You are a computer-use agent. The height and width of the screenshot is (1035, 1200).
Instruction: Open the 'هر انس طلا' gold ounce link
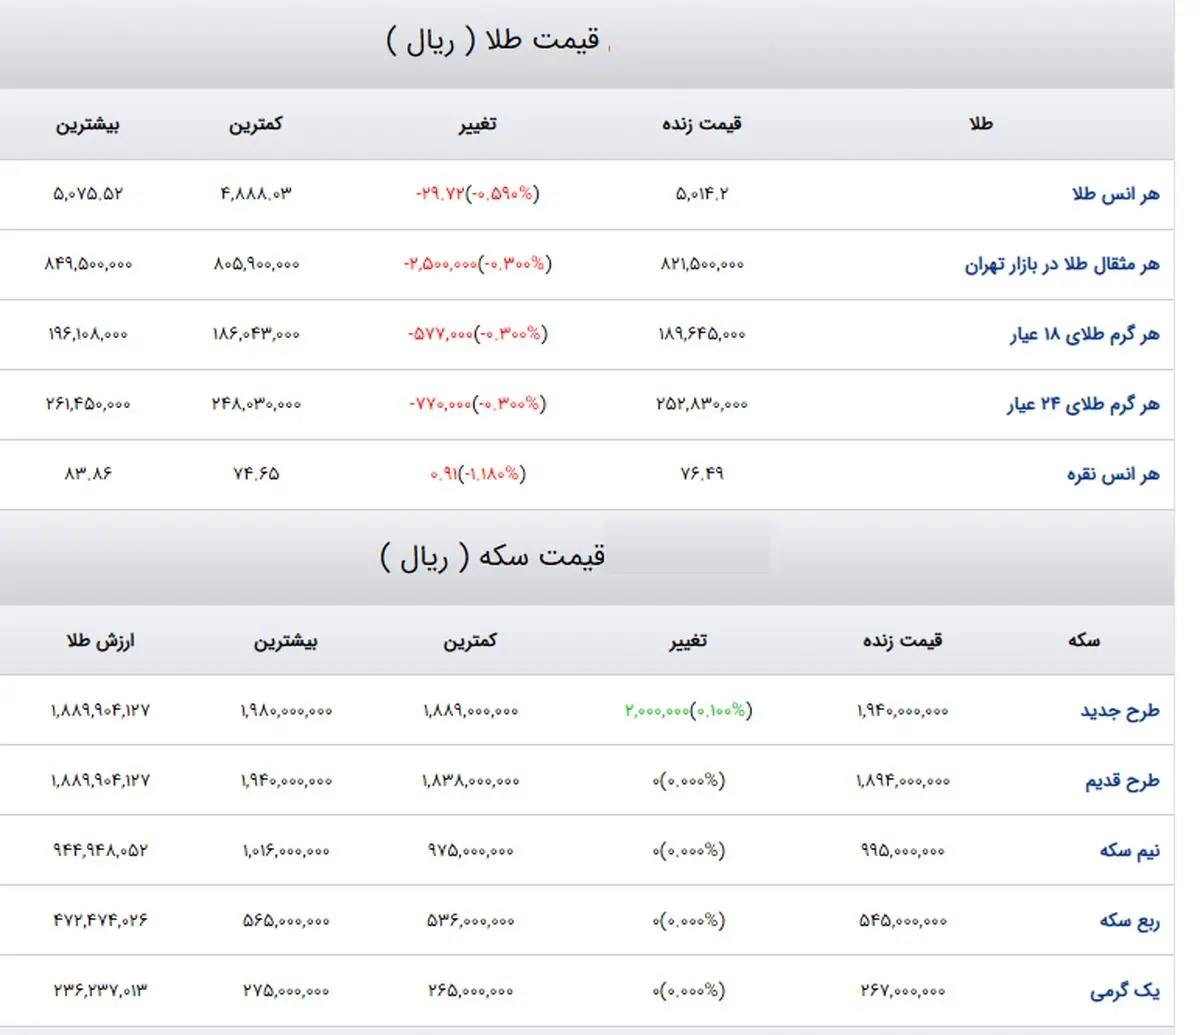click(1115, 194)
